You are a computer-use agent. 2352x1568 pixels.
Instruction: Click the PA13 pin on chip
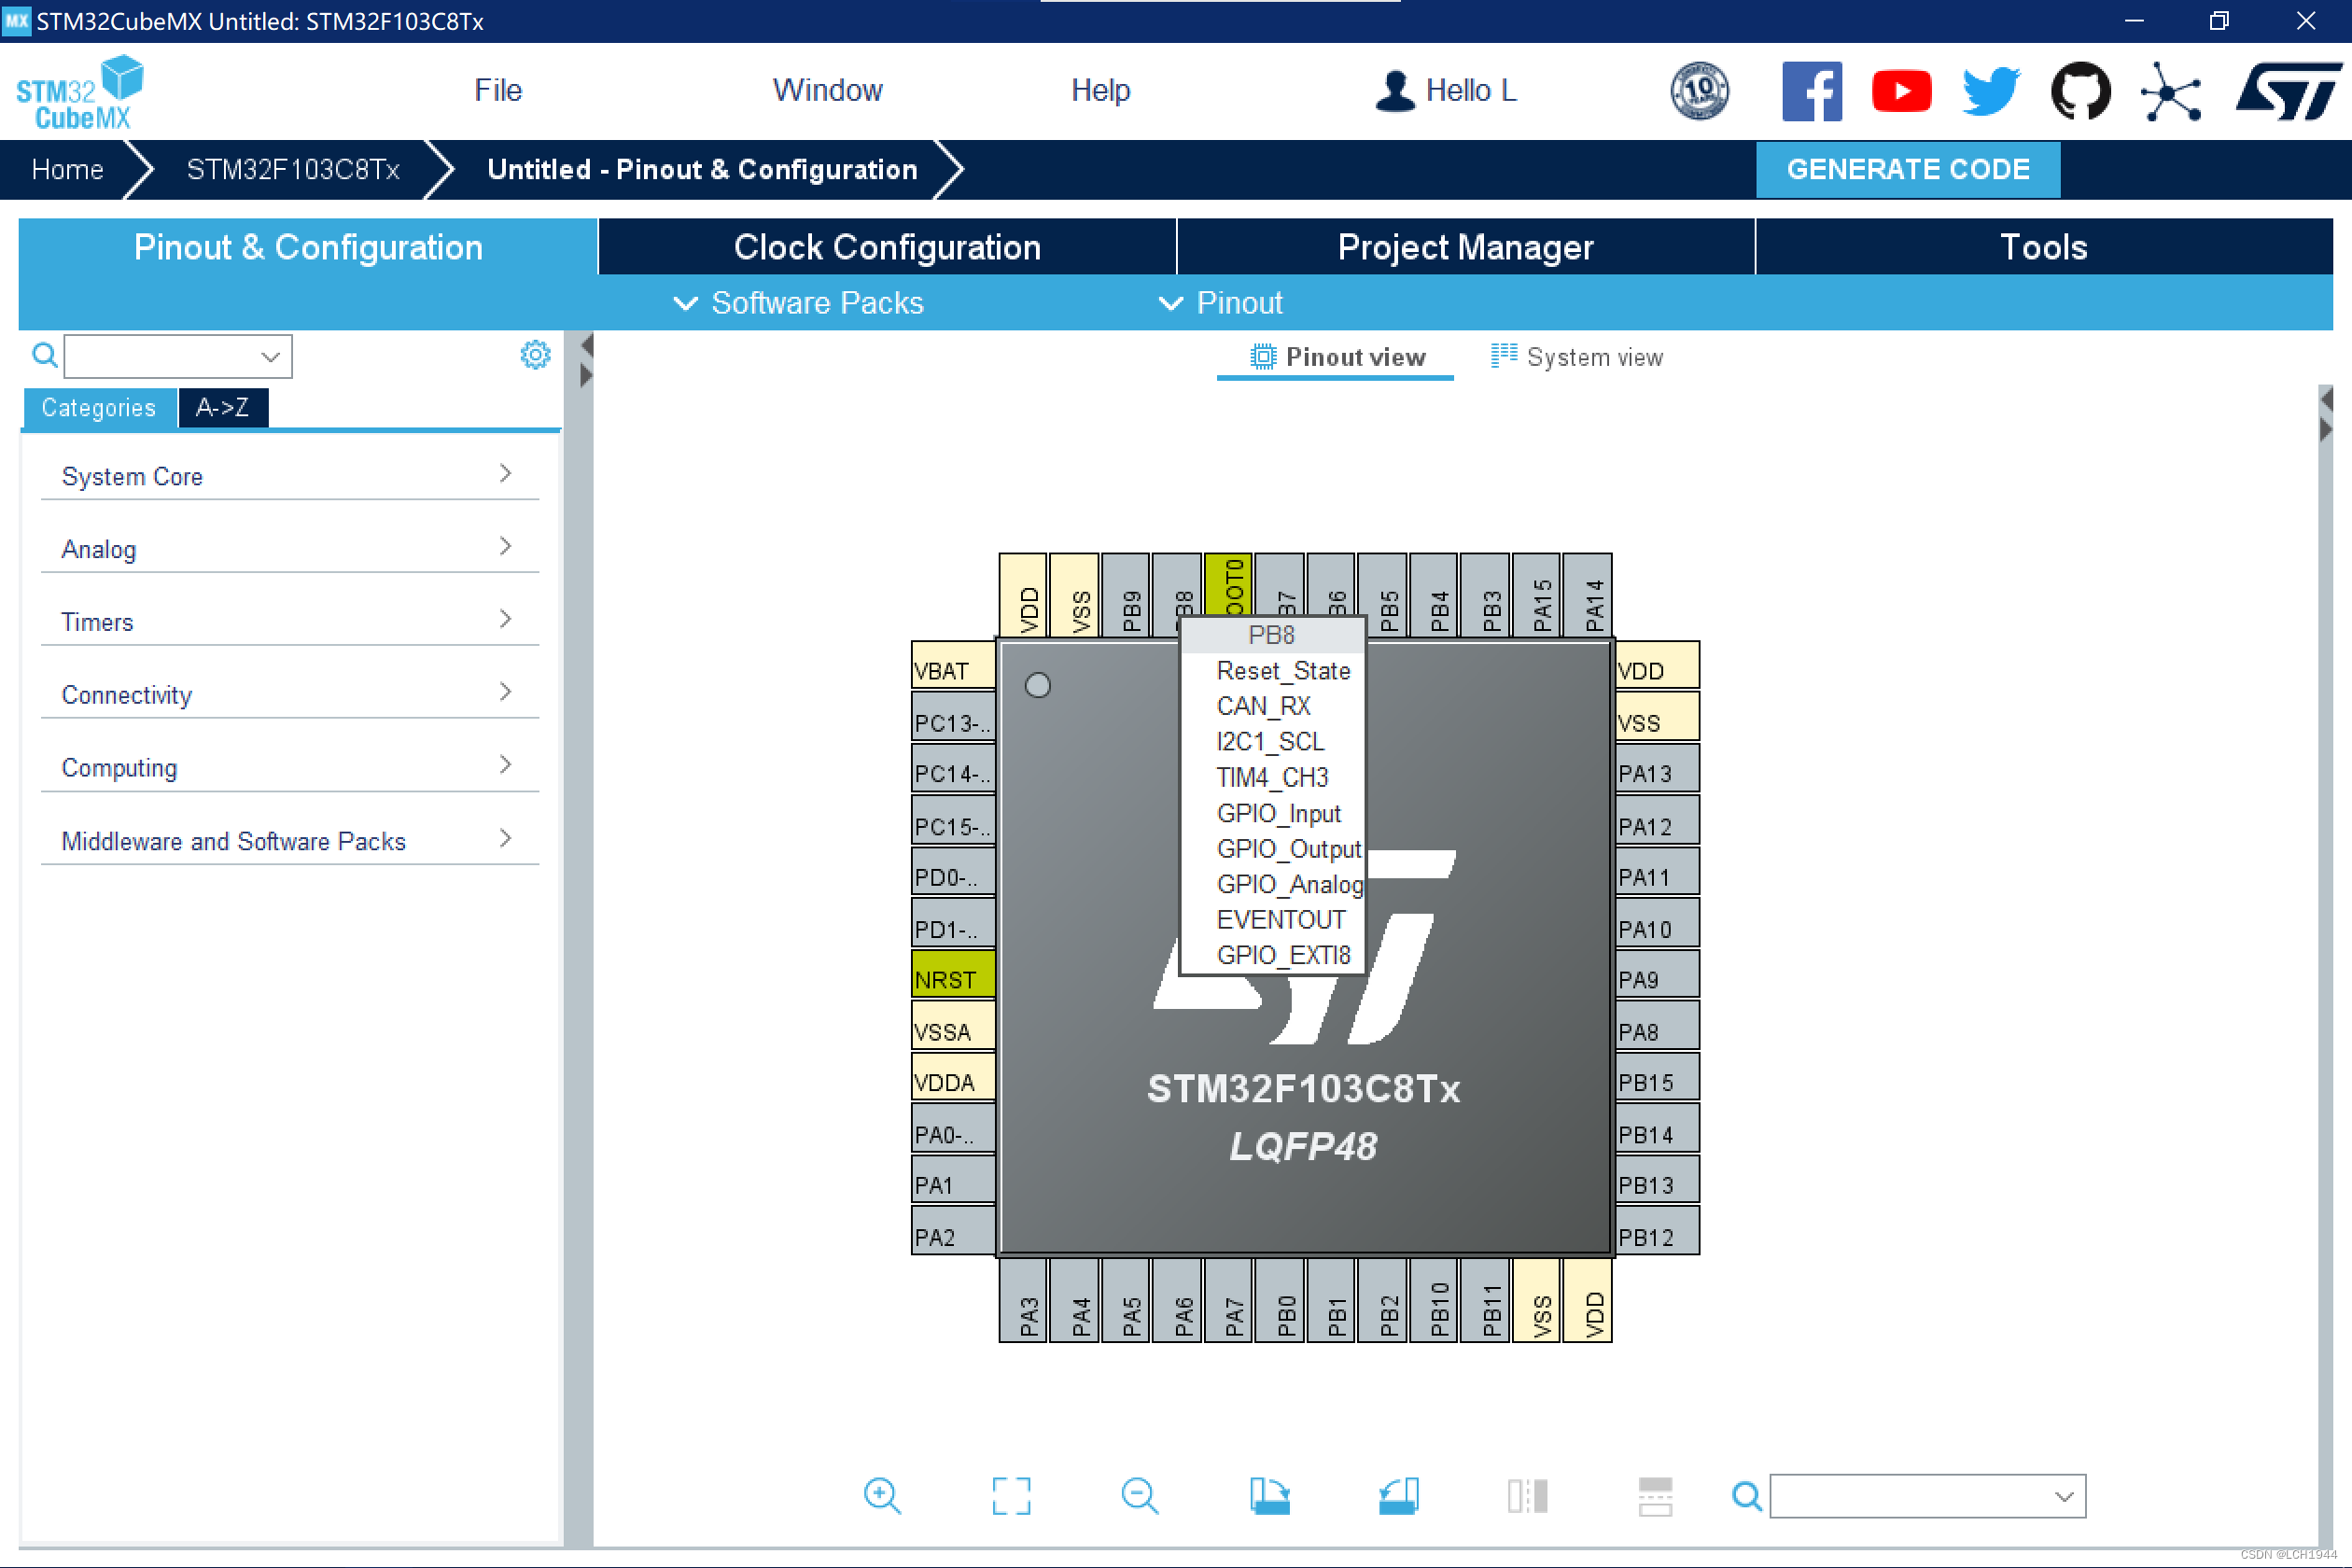tap(1657, 769)
